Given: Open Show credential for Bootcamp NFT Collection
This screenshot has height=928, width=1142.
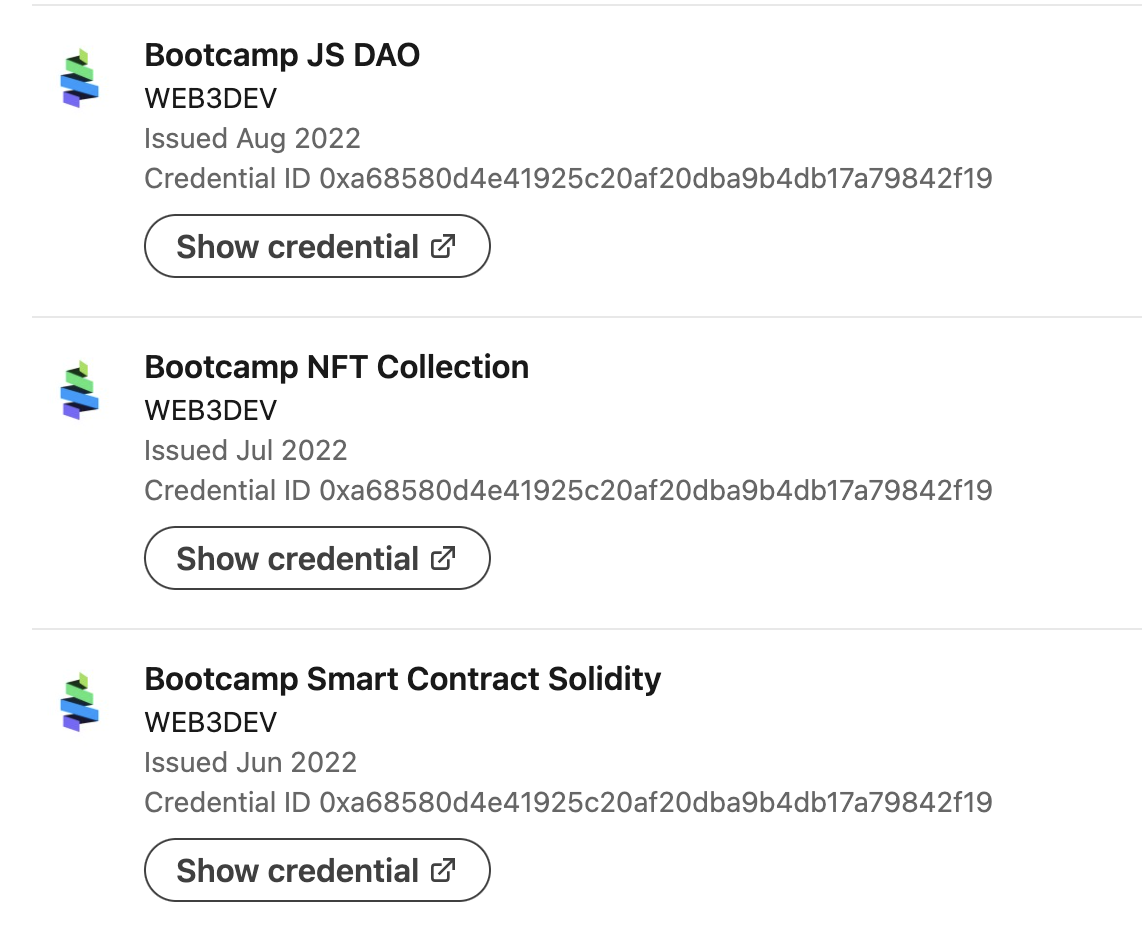Looking at the screenshot, I should [316, 558].
